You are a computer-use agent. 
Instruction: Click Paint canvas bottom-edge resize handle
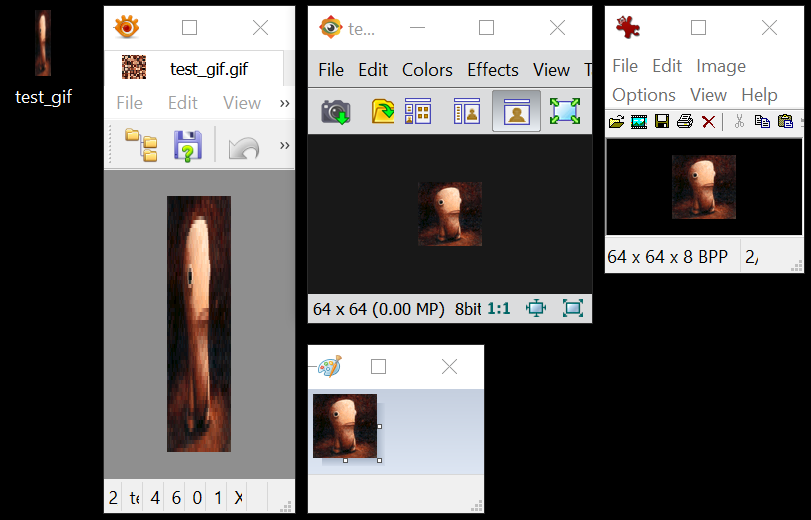point(346,460)
